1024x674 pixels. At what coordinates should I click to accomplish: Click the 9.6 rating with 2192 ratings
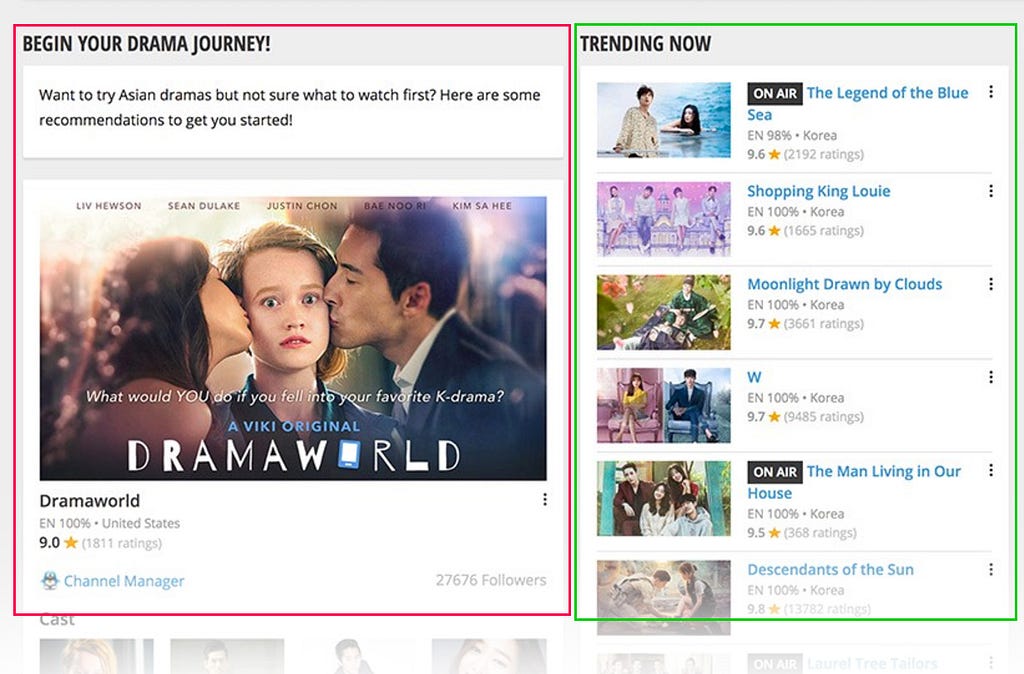(x=805, y=154)
